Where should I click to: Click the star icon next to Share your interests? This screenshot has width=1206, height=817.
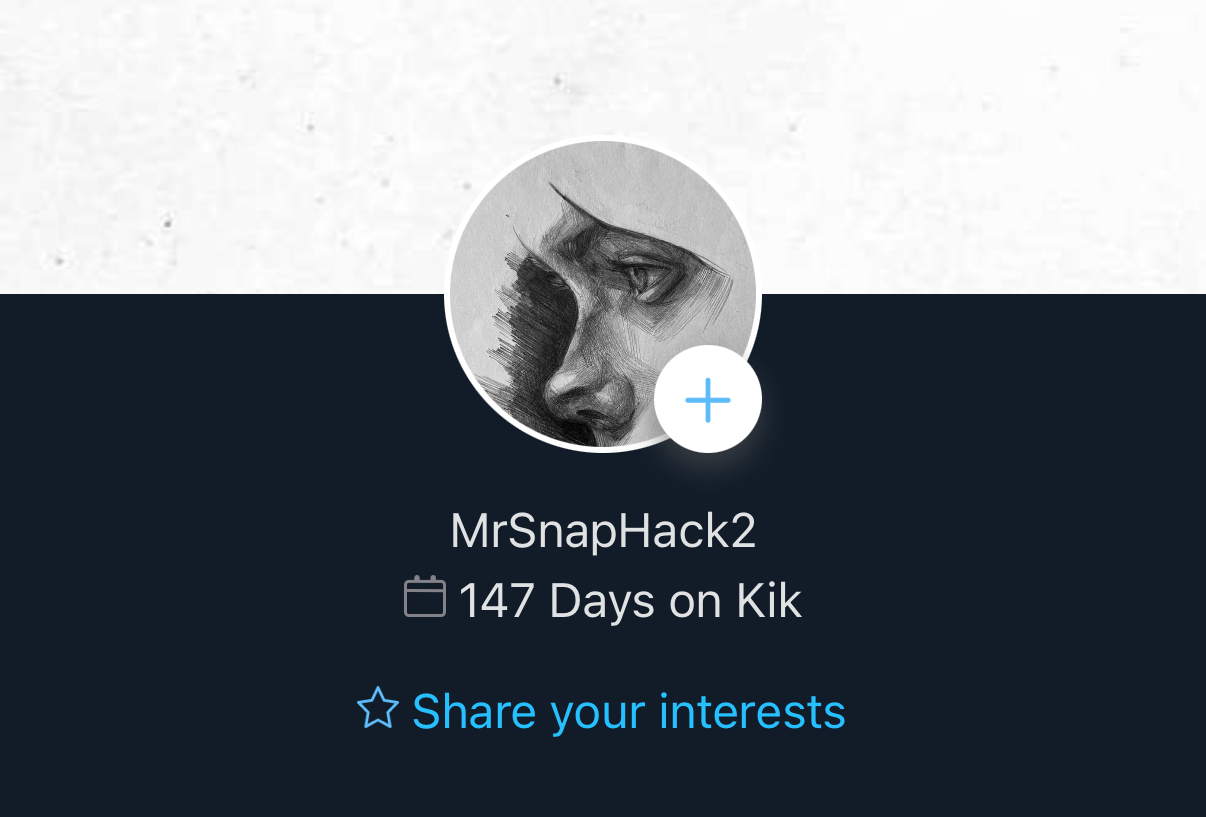tap(378, 708)
